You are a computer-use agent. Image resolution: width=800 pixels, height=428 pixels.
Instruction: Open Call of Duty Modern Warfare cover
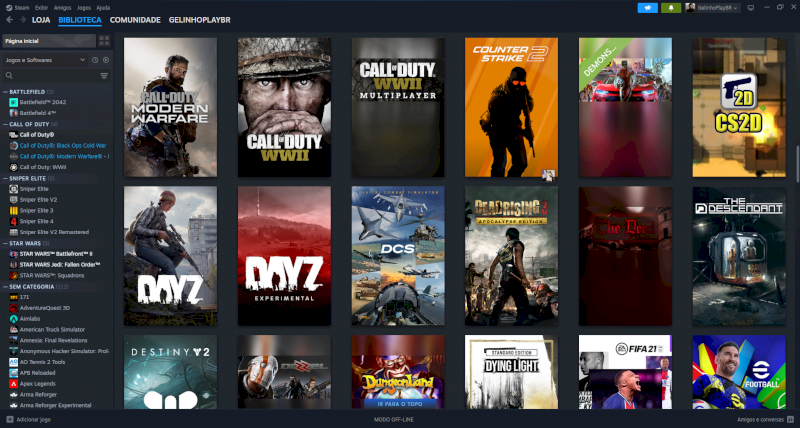point(170,107)
